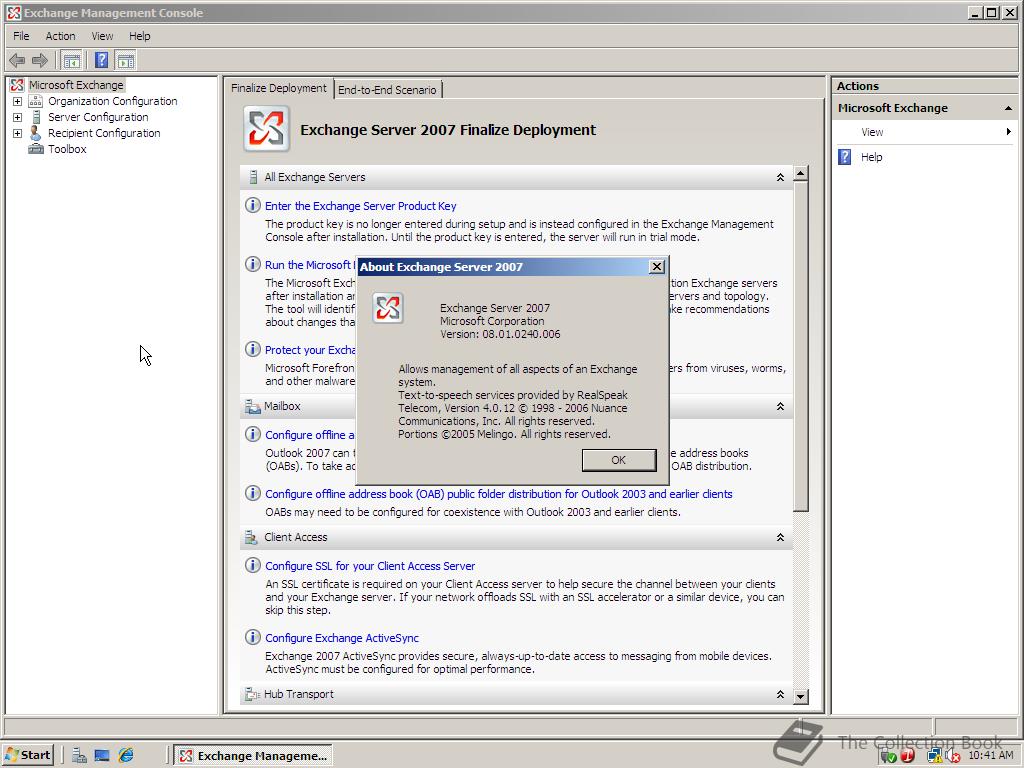
Task: Click the All Exchange Servers section icon
Action: tap(253, 177)
